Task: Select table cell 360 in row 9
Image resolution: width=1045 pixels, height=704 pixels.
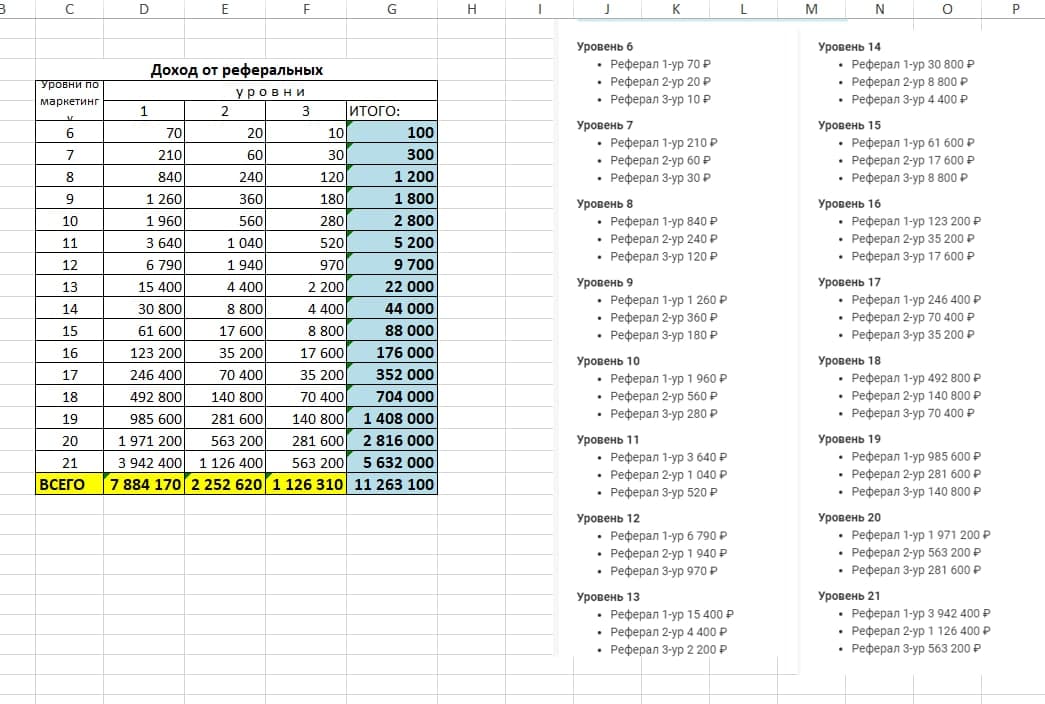Action: pyautogui.click(x=225, y=199)
